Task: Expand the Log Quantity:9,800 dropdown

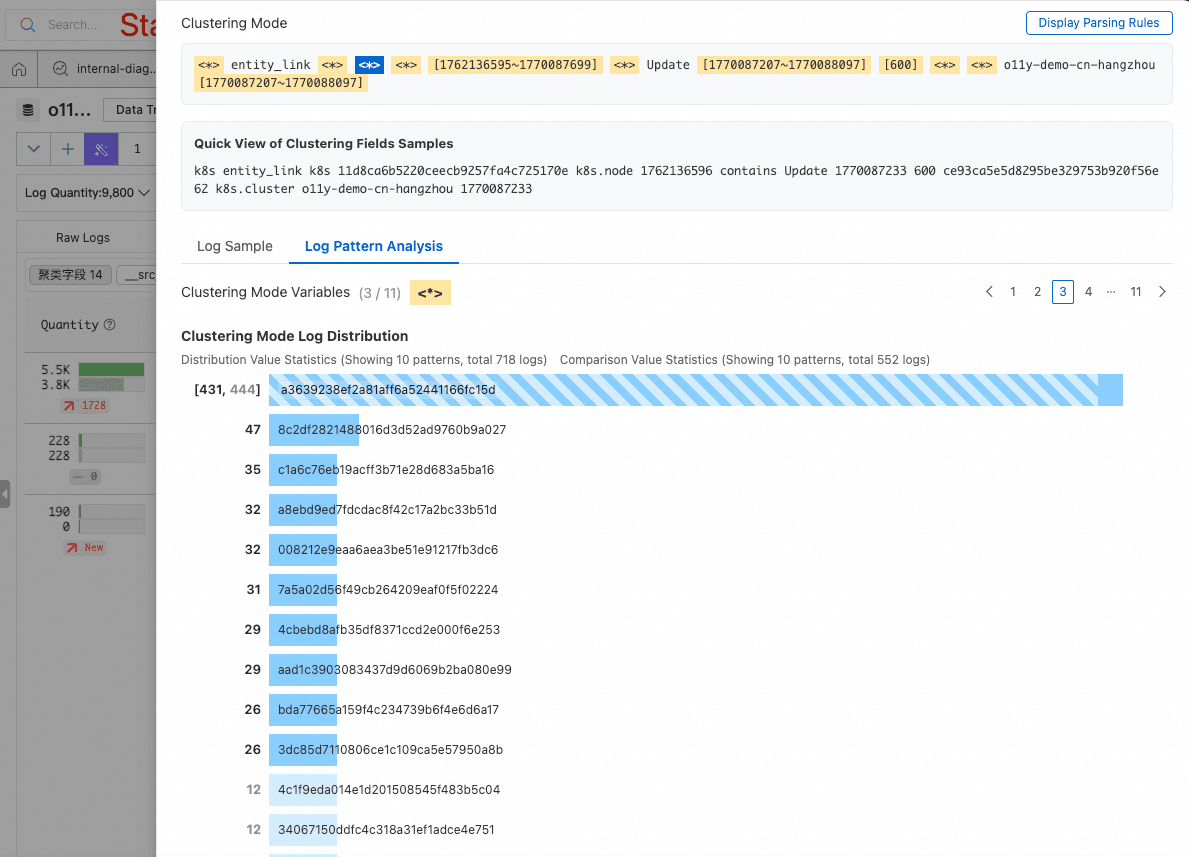Action: point(89,192)
